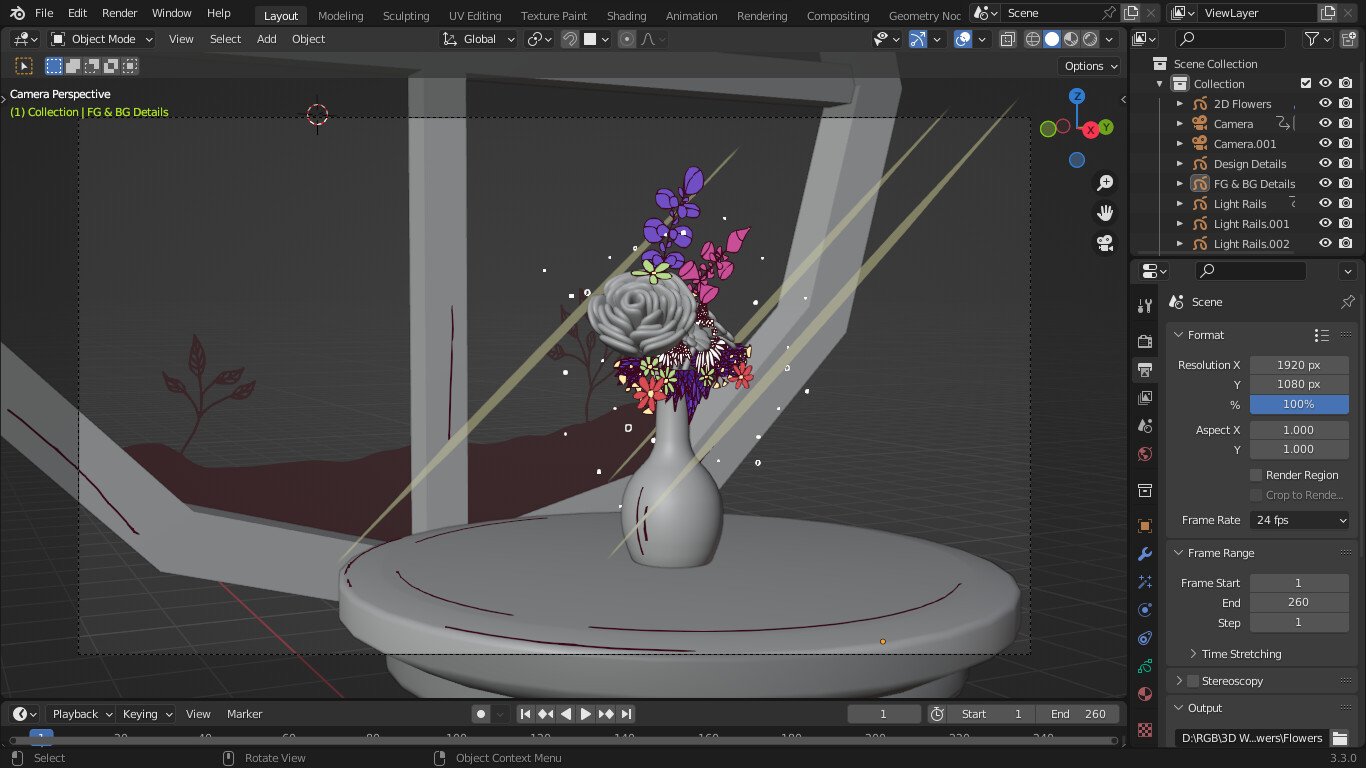Open the Frame Rate 24 fps dropdown
This screenshot has height=768, width=1366.
pyautogui.click(x=1299, y=520)
